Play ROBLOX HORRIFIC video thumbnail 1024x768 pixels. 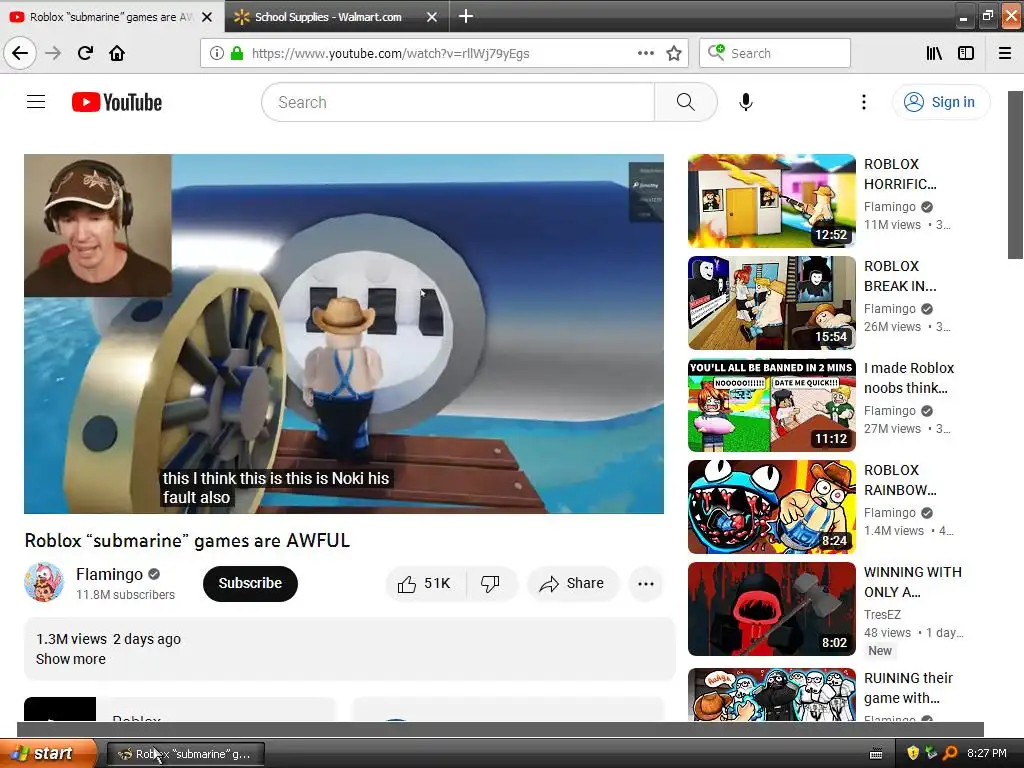coord(771,200)
